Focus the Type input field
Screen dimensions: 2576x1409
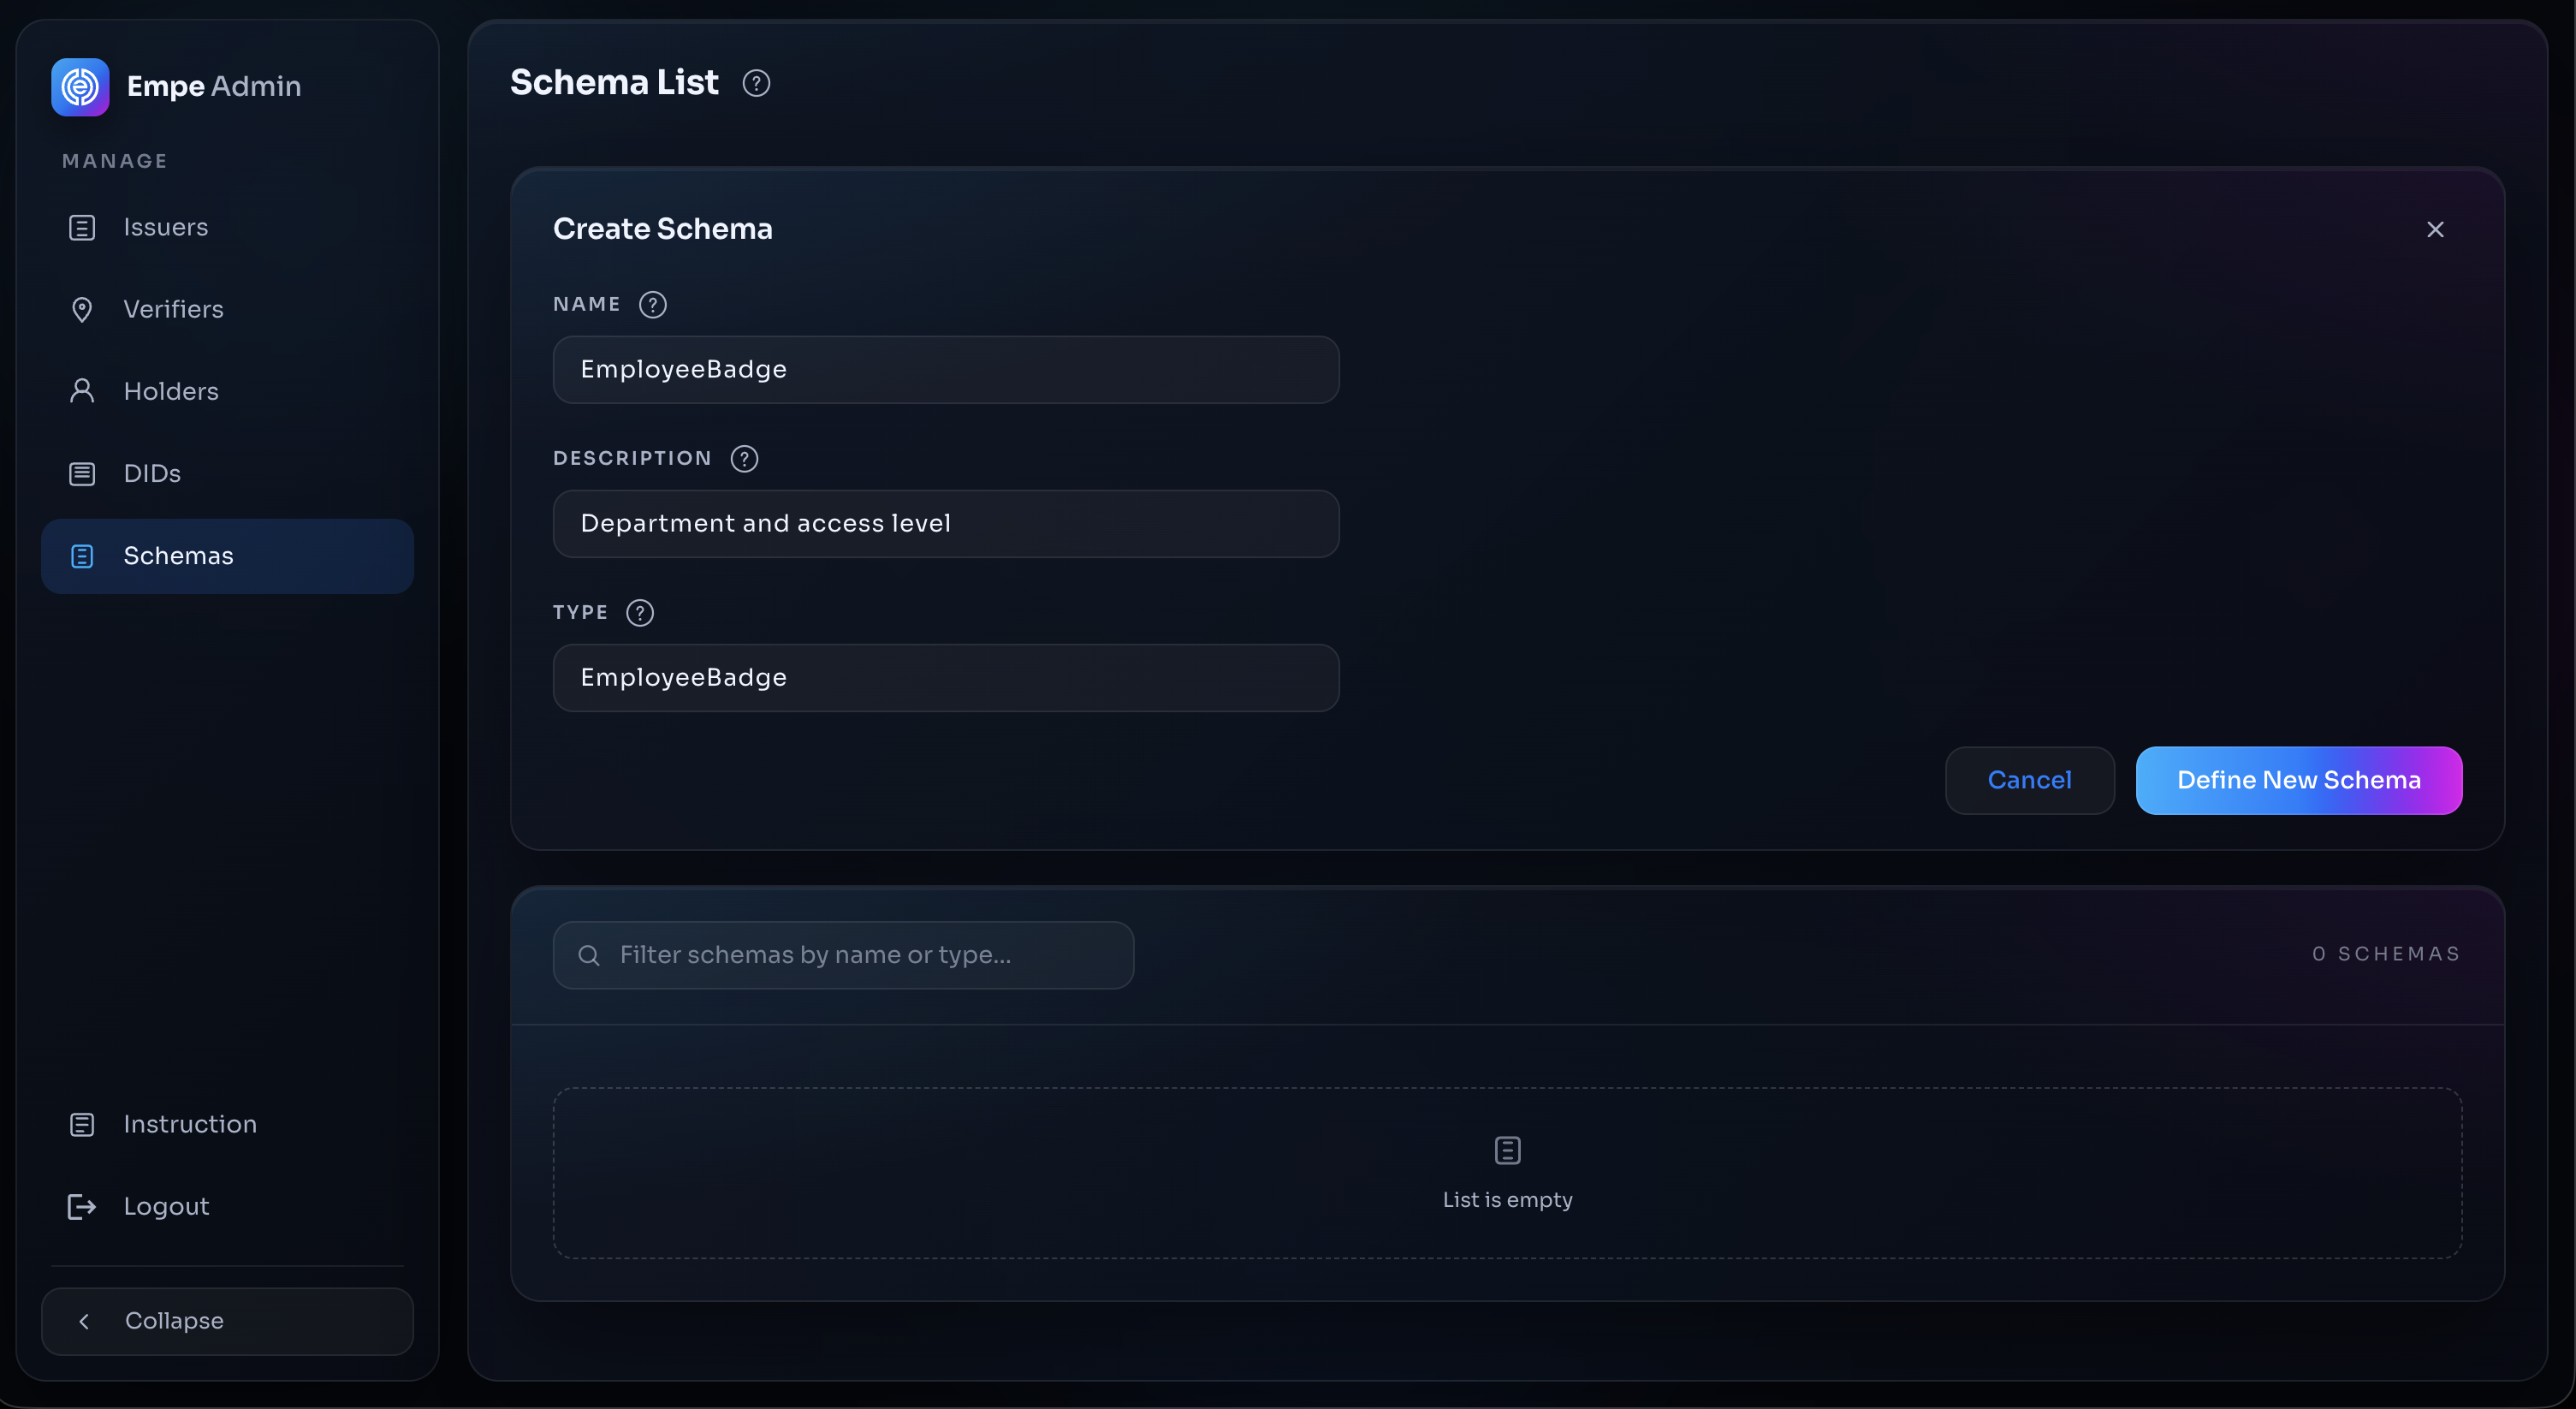point(946,678)
